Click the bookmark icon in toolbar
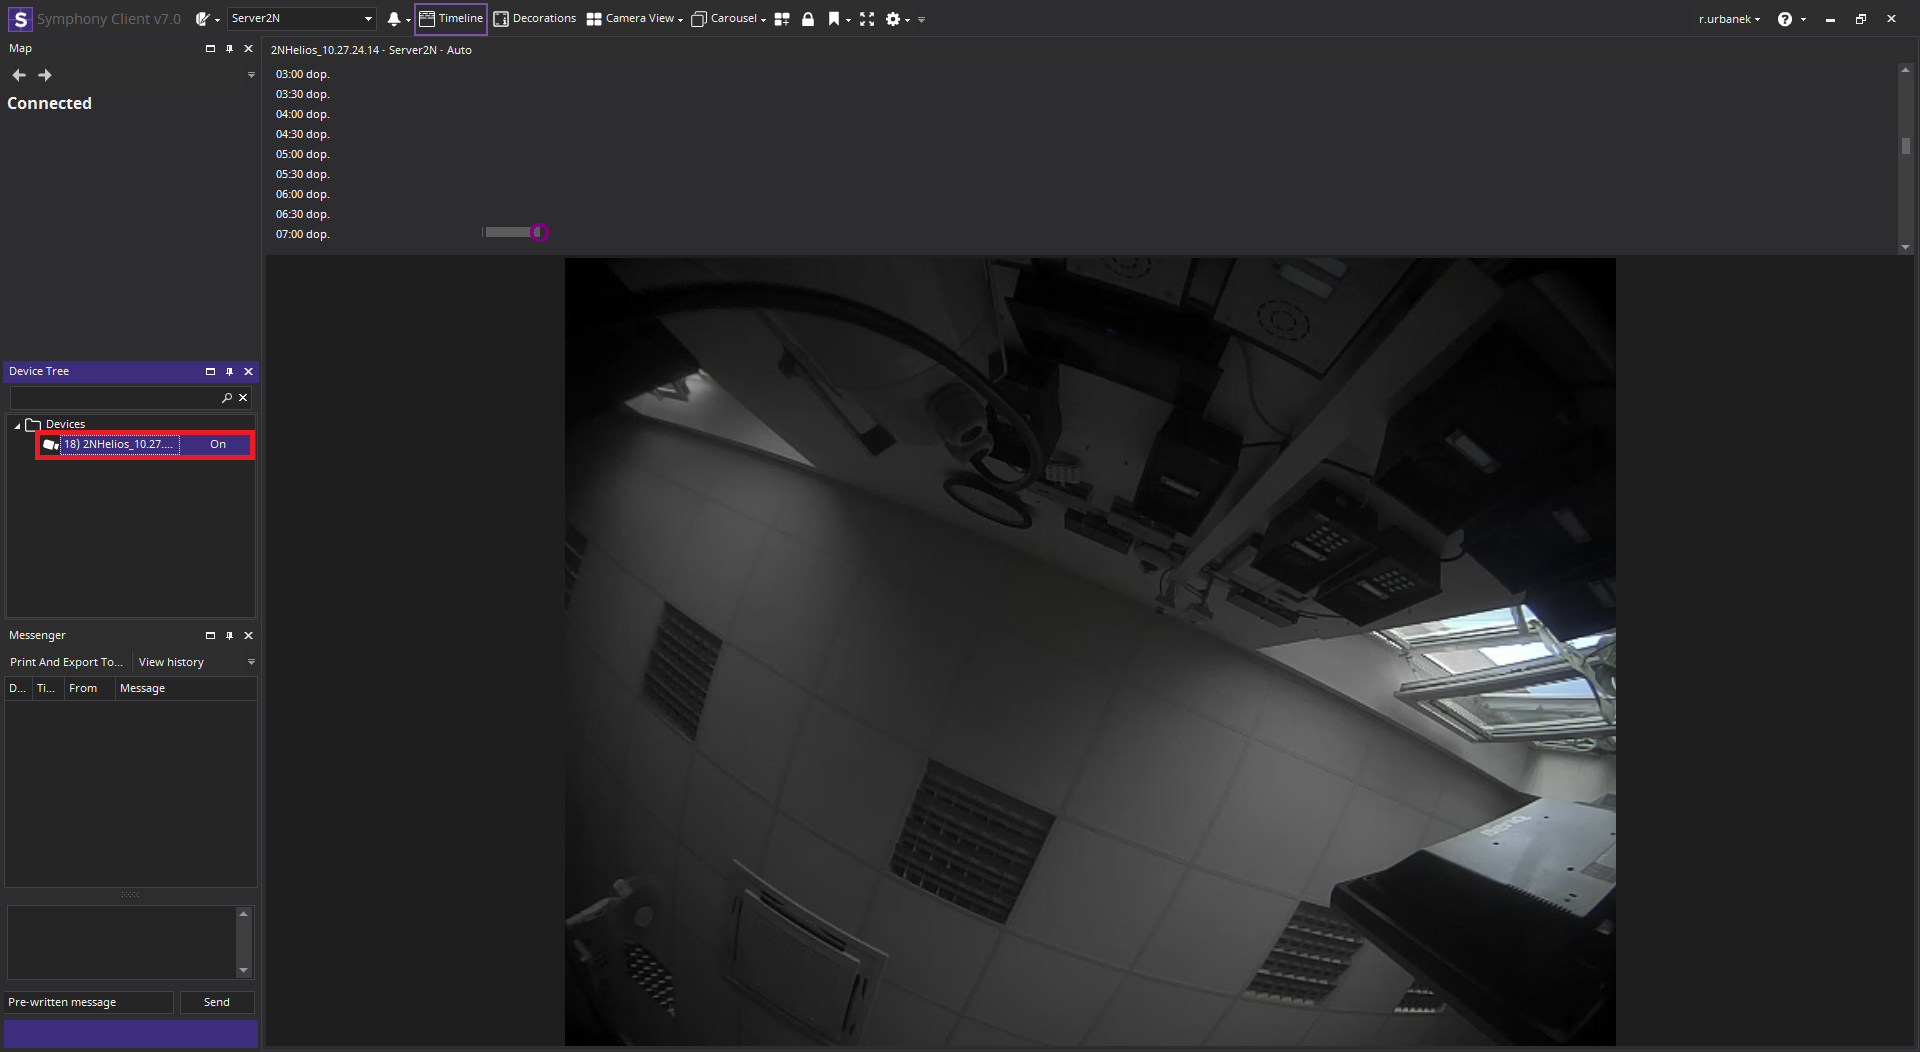Screen dimensions: 1920x1052 (x=833, y=19)
